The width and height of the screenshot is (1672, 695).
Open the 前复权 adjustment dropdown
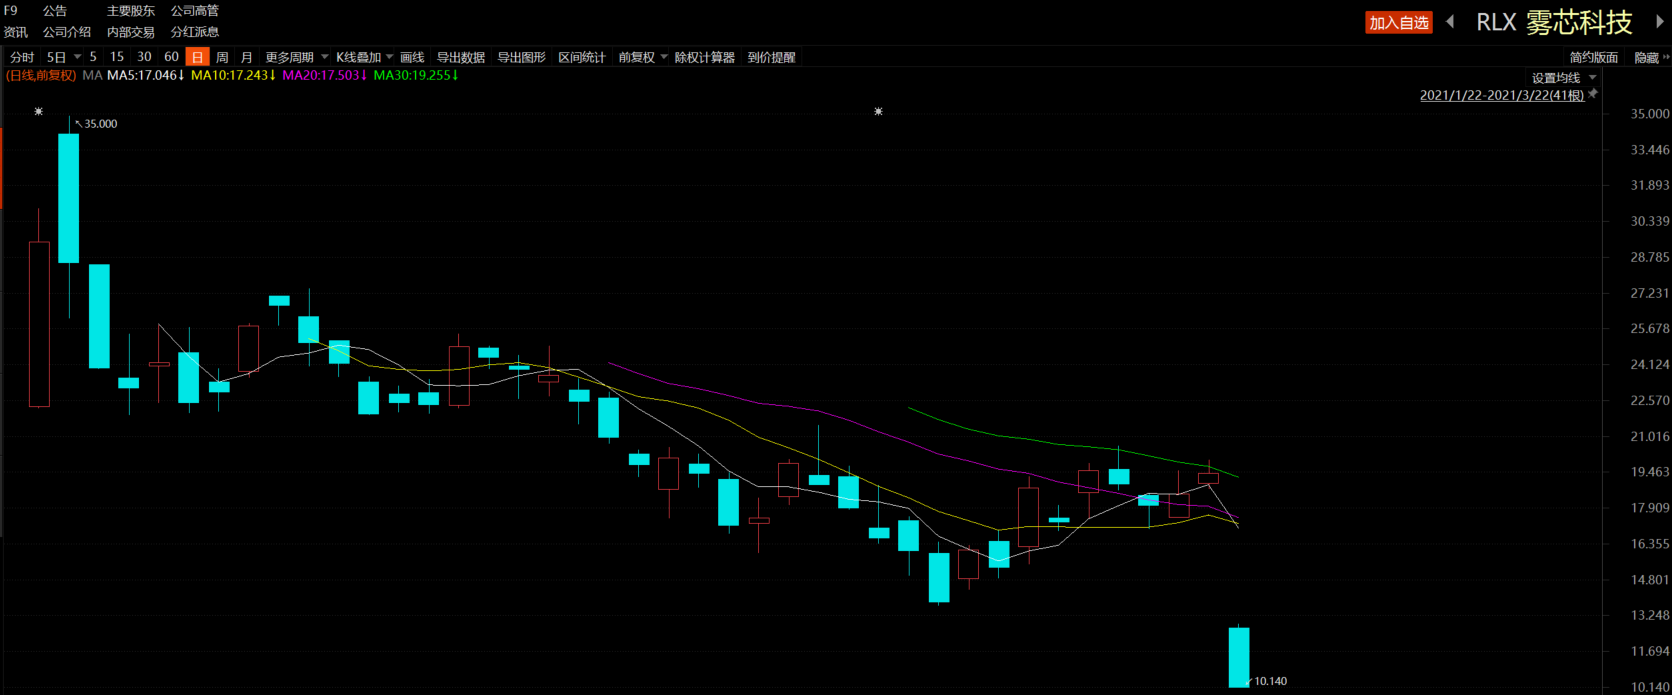coord(642,58)
